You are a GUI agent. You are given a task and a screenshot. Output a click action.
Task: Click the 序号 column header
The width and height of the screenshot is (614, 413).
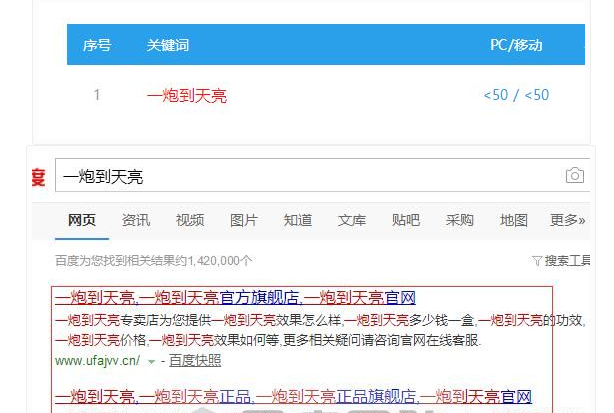(97, 45)
